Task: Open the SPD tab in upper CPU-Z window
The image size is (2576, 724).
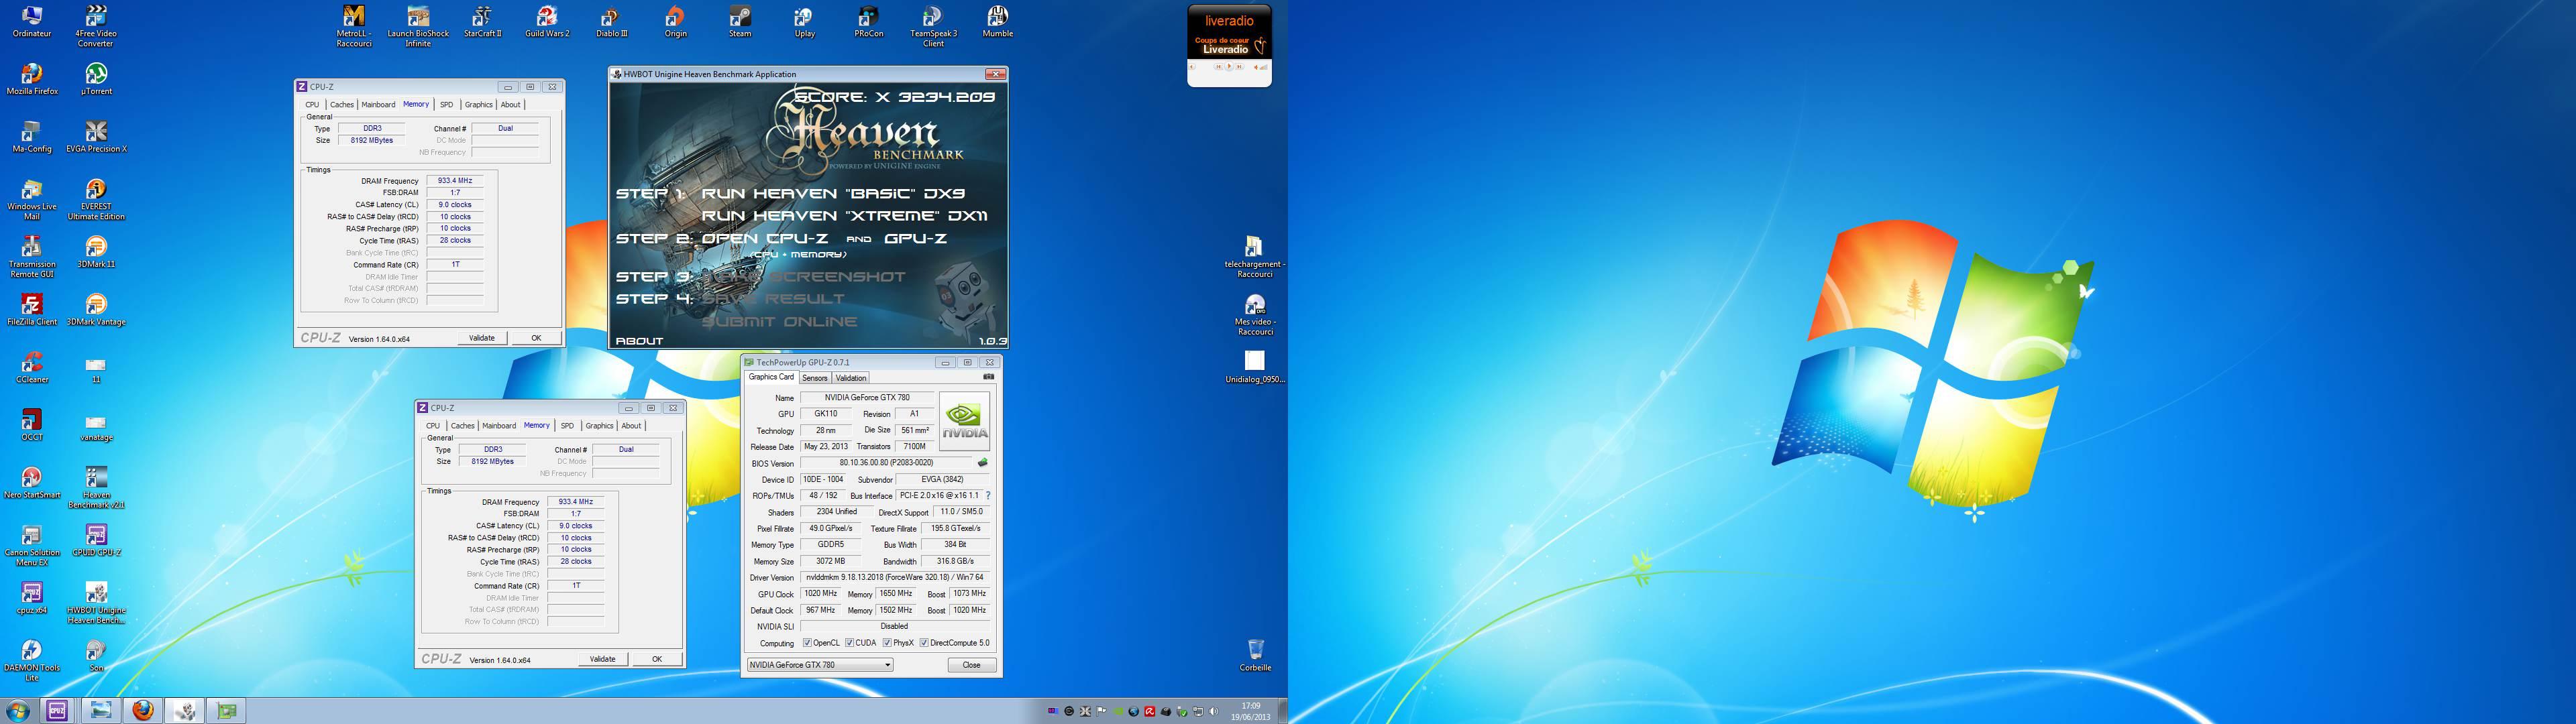Action: pyautogui.click(x=447, y=104)
